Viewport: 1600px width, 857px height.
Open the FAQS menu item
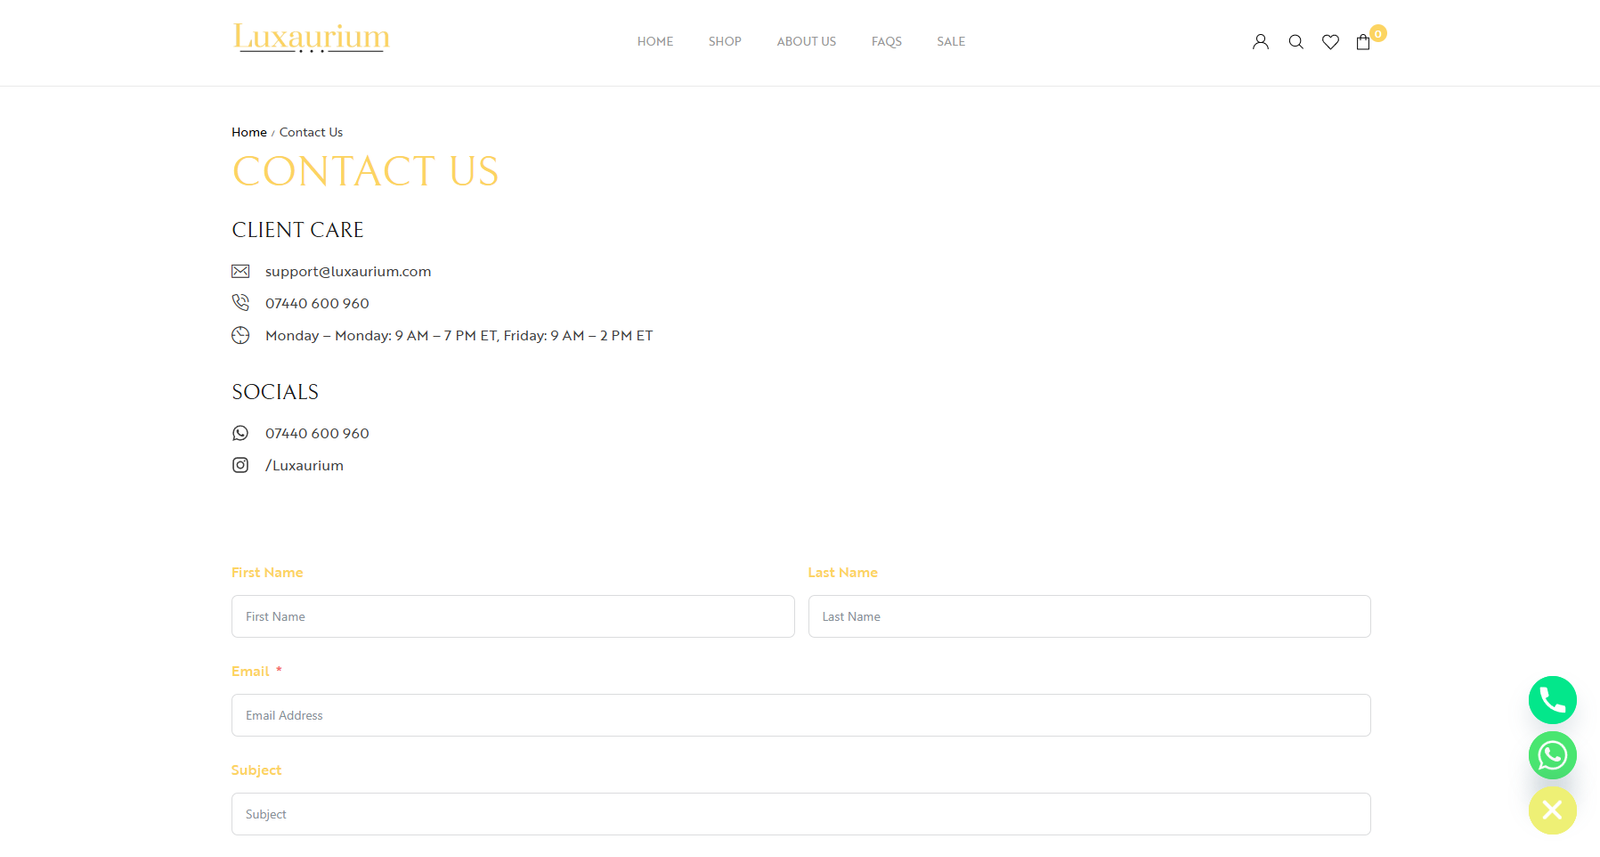coord(886,42)
